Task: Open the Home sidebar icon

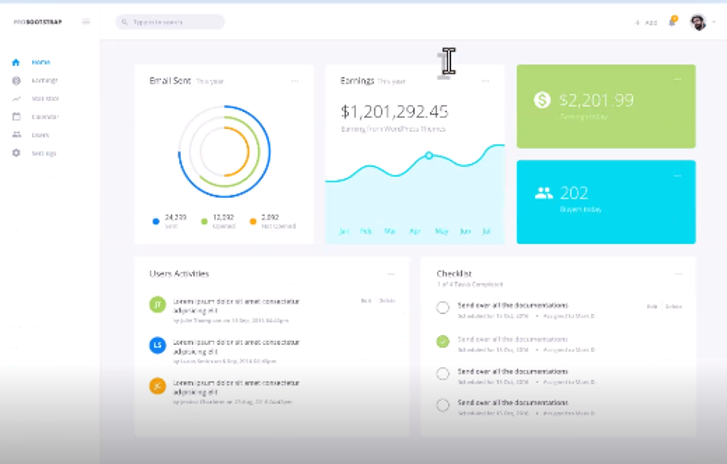Action: (x=16, y=62)
